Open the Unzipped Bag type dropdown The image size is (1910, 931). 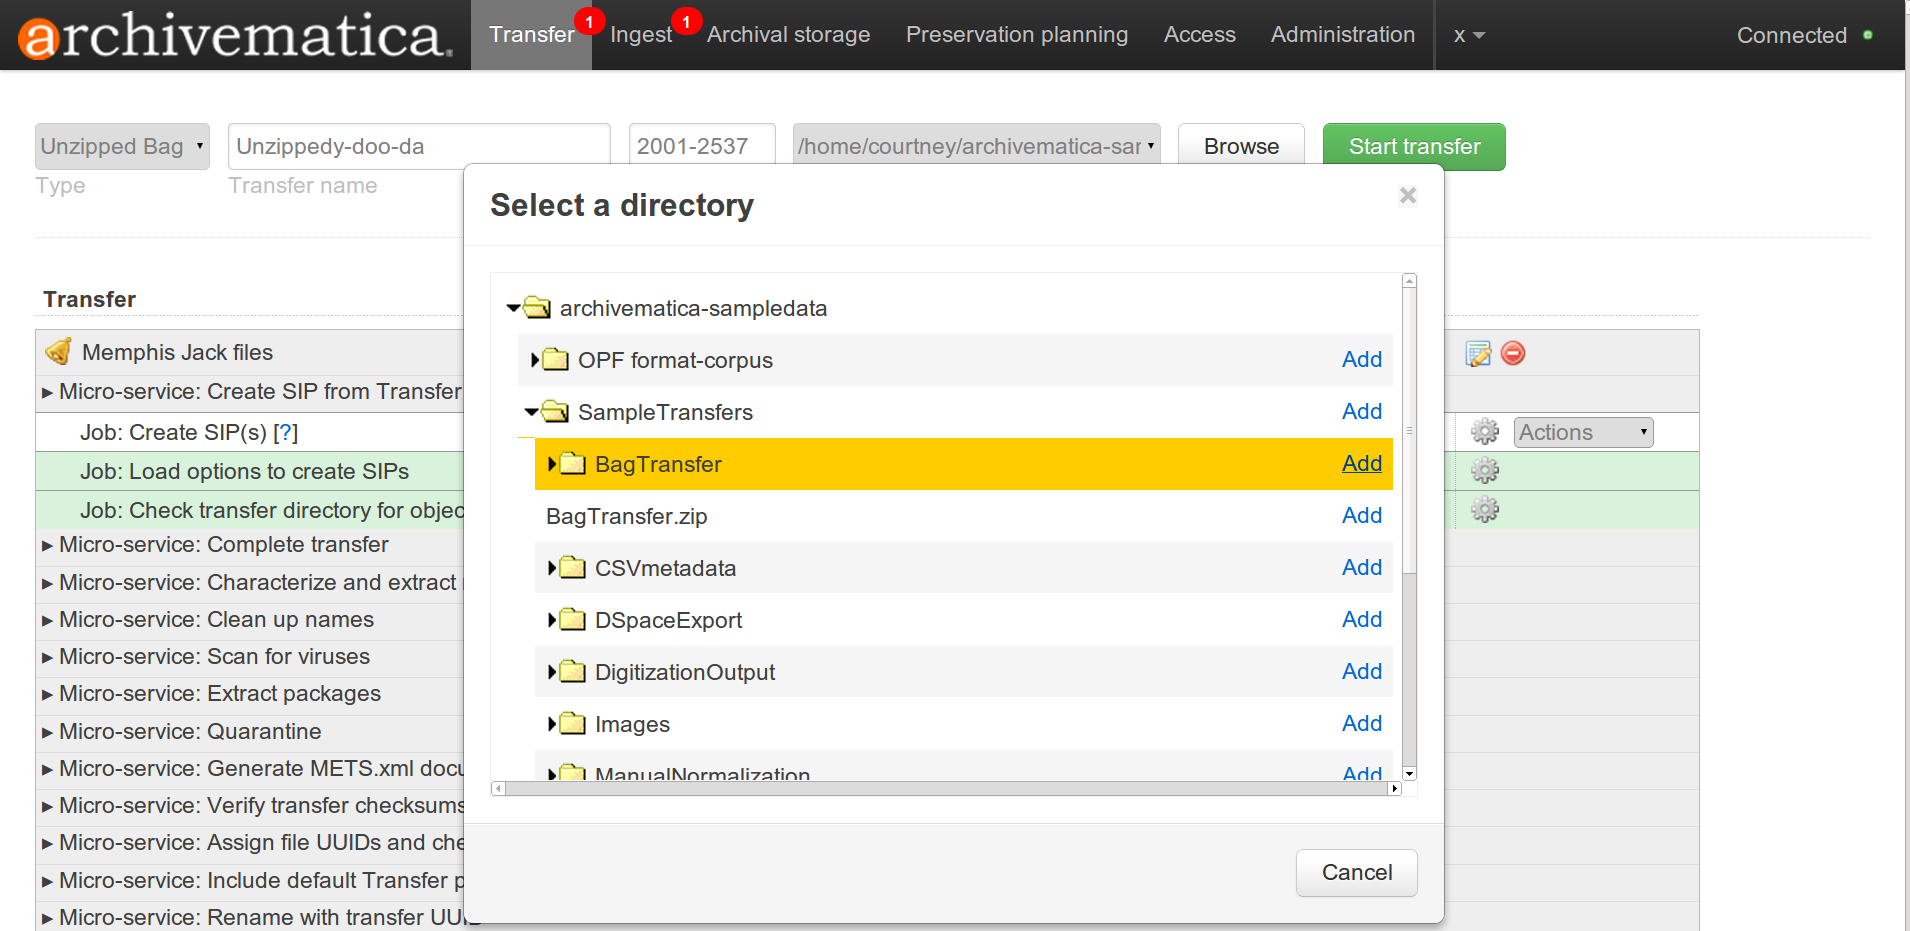tap(122, 147)
